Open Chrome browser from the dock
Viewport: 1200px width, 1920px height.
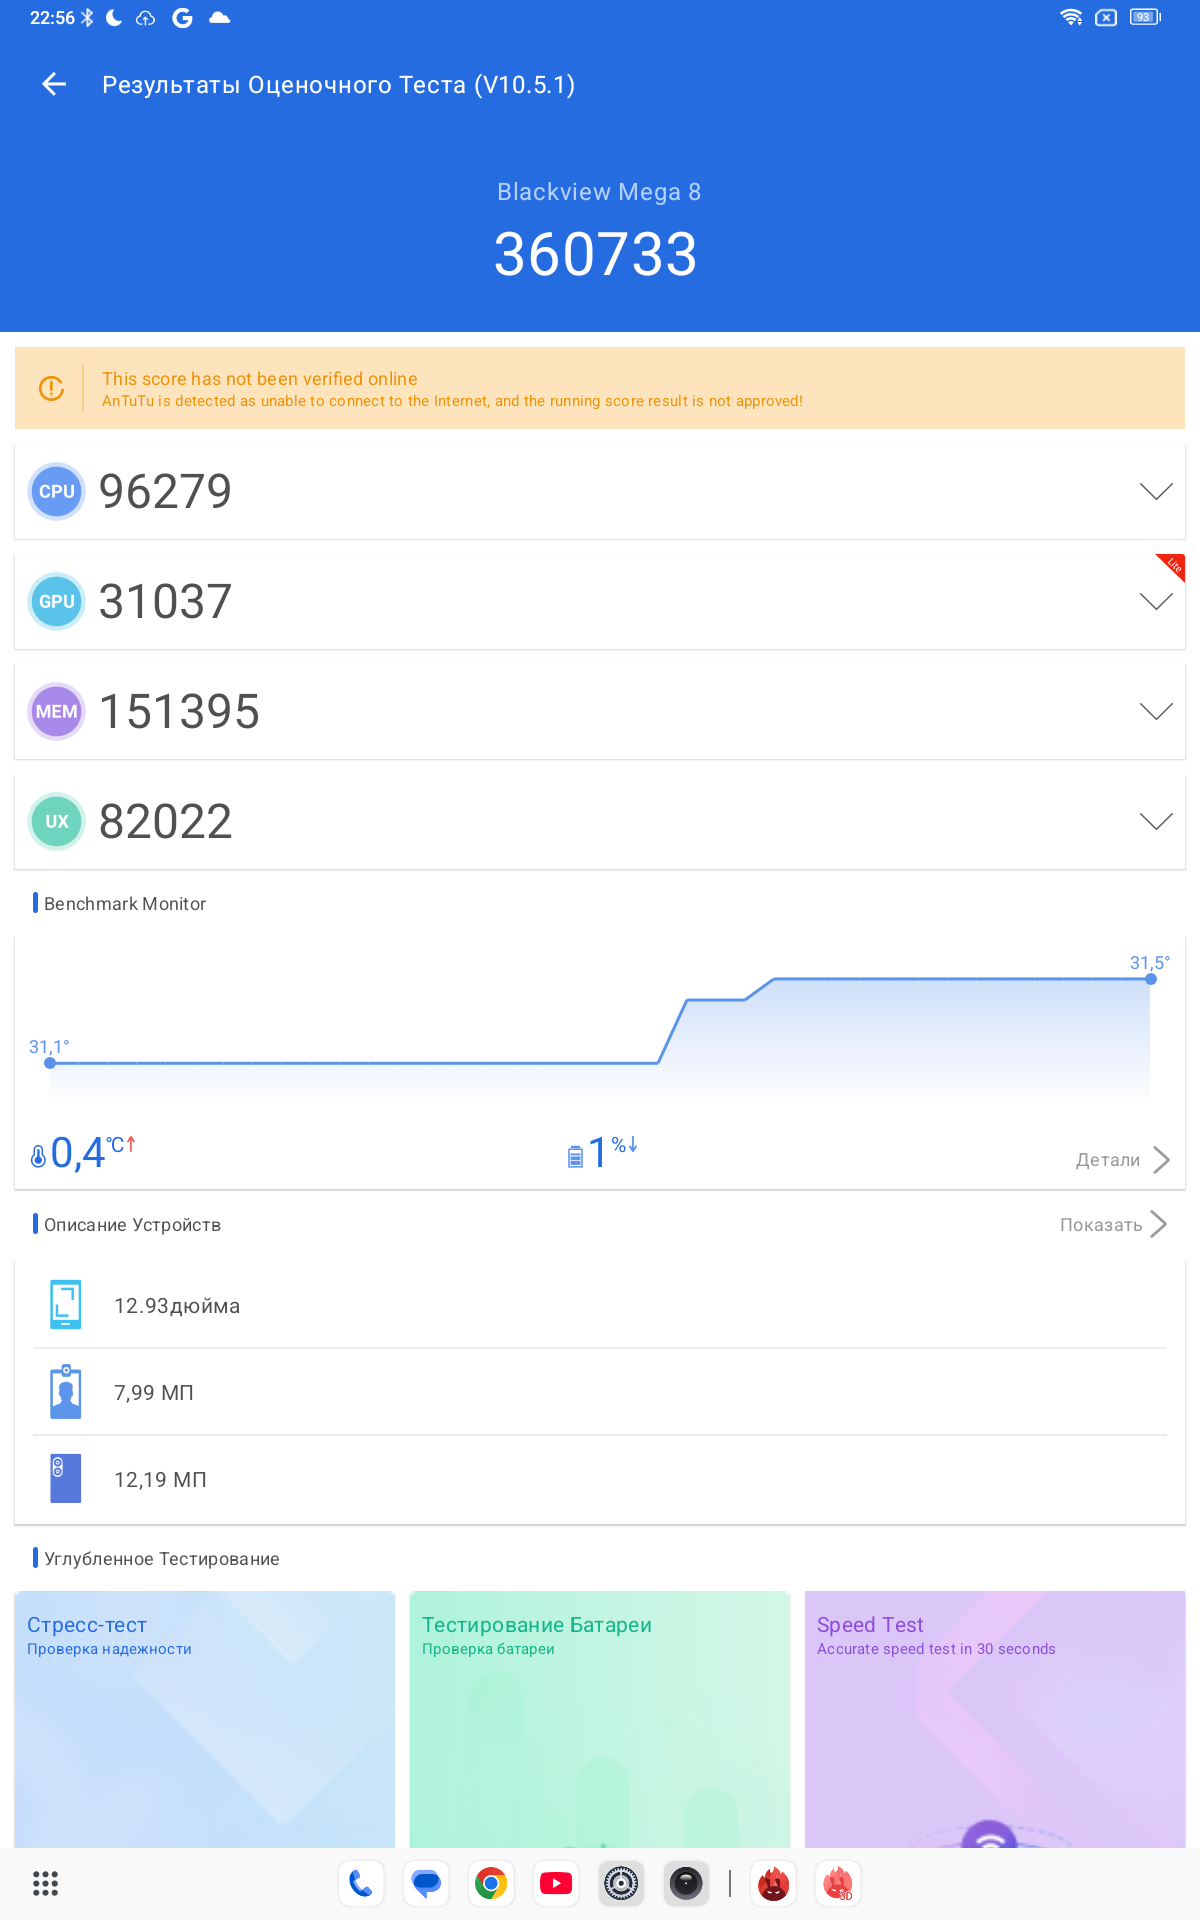(x=491, y=1884)
